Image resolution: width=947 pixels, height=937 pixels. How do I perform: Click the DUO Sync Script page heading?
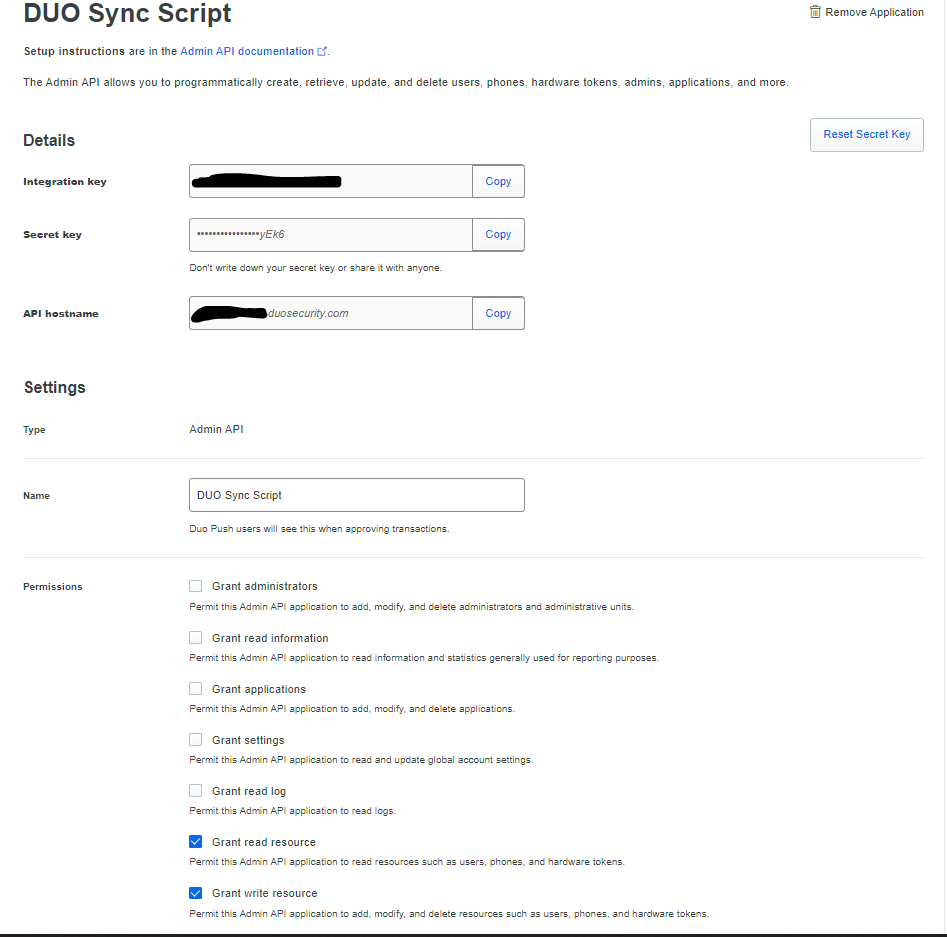(127, 13)
